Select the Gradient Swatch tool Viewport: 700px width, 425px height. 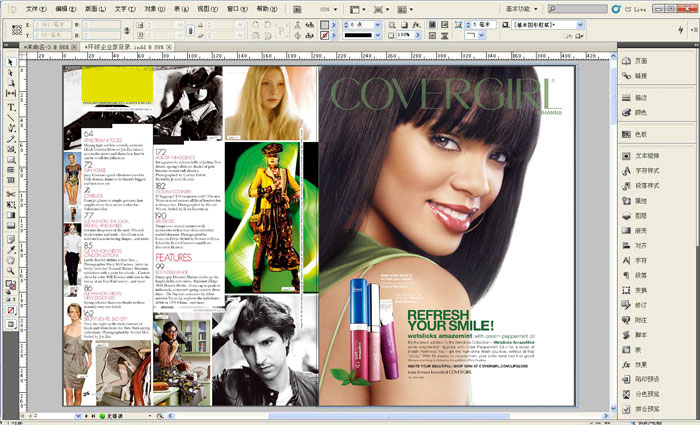click(x=10, y=215)
